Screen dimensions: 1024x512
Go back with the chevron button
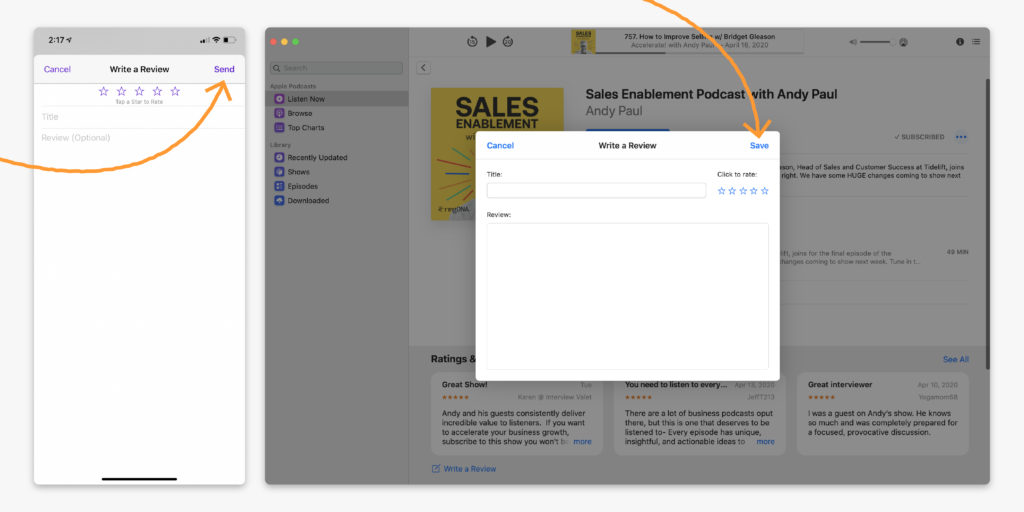click(x=423, y=67)
